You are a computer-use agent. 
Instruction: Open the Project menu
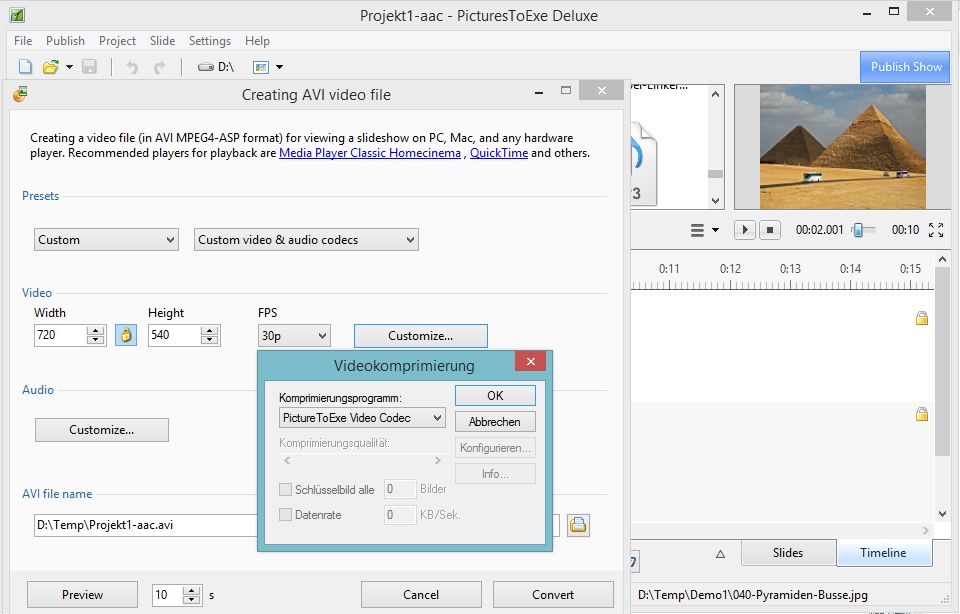(x=118, y=40)
